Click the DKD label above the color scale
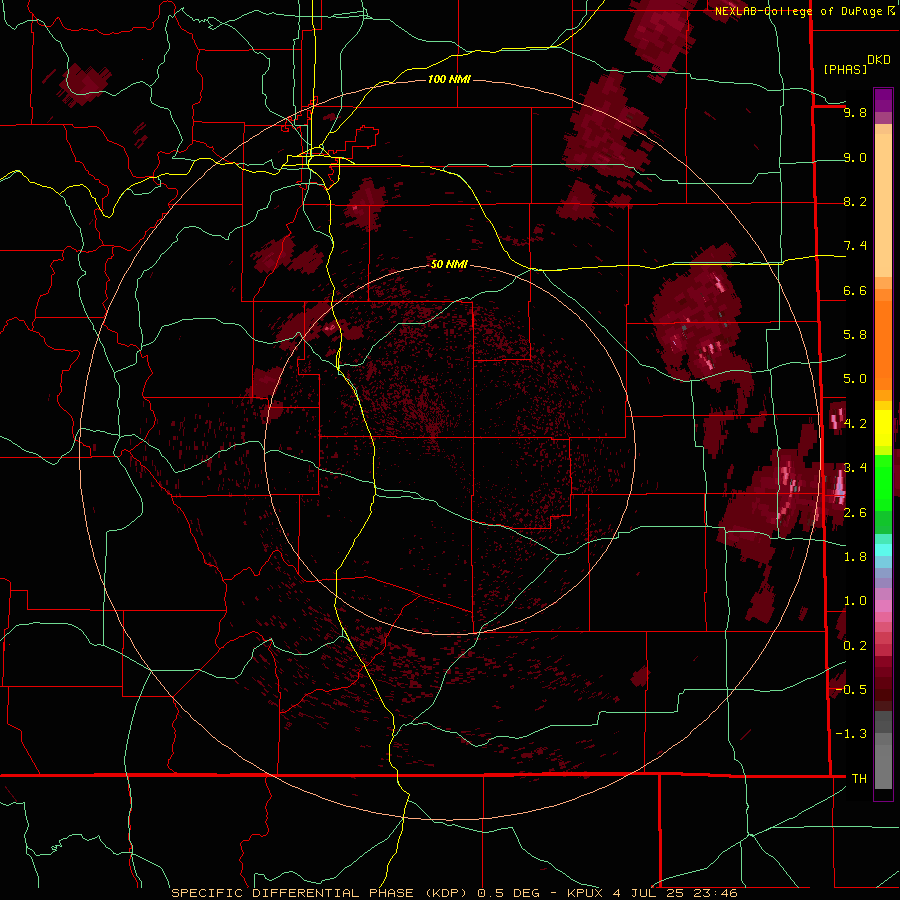900x900 pixels. click(x=878, y=60)
